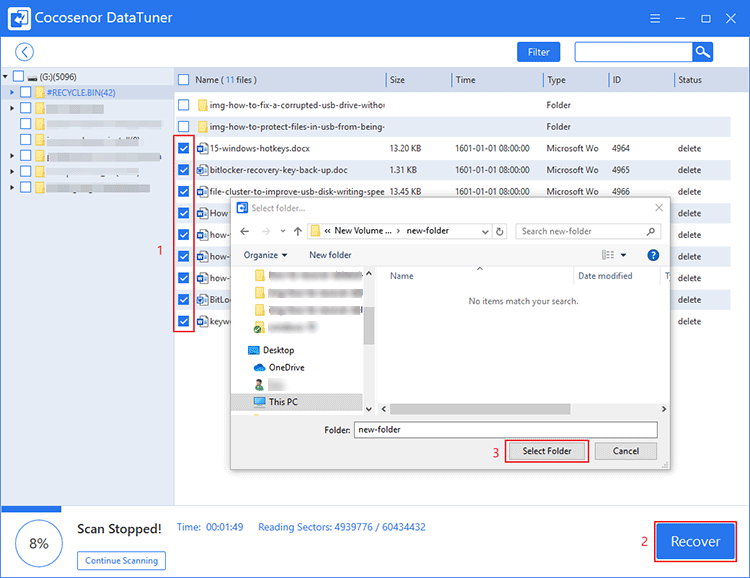Select Desktop icon in dialog navigation pane
Screen dimensions: 750x578
point(254,350)
